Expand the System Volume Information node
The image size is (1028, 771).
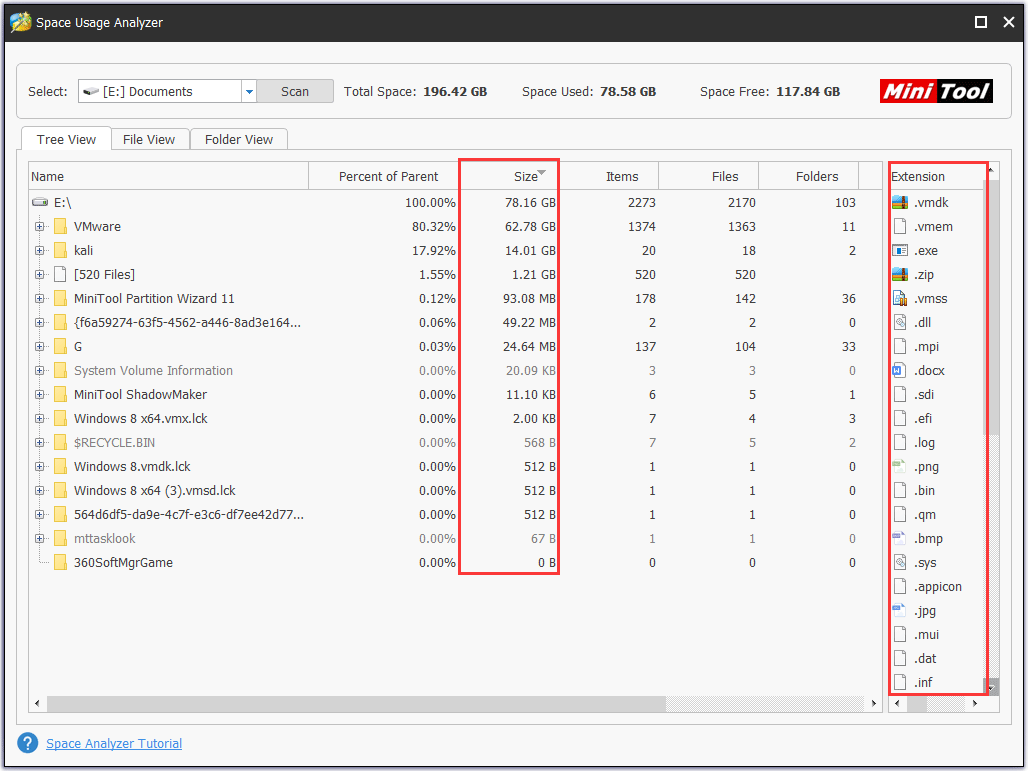click(x=39, y=370)
